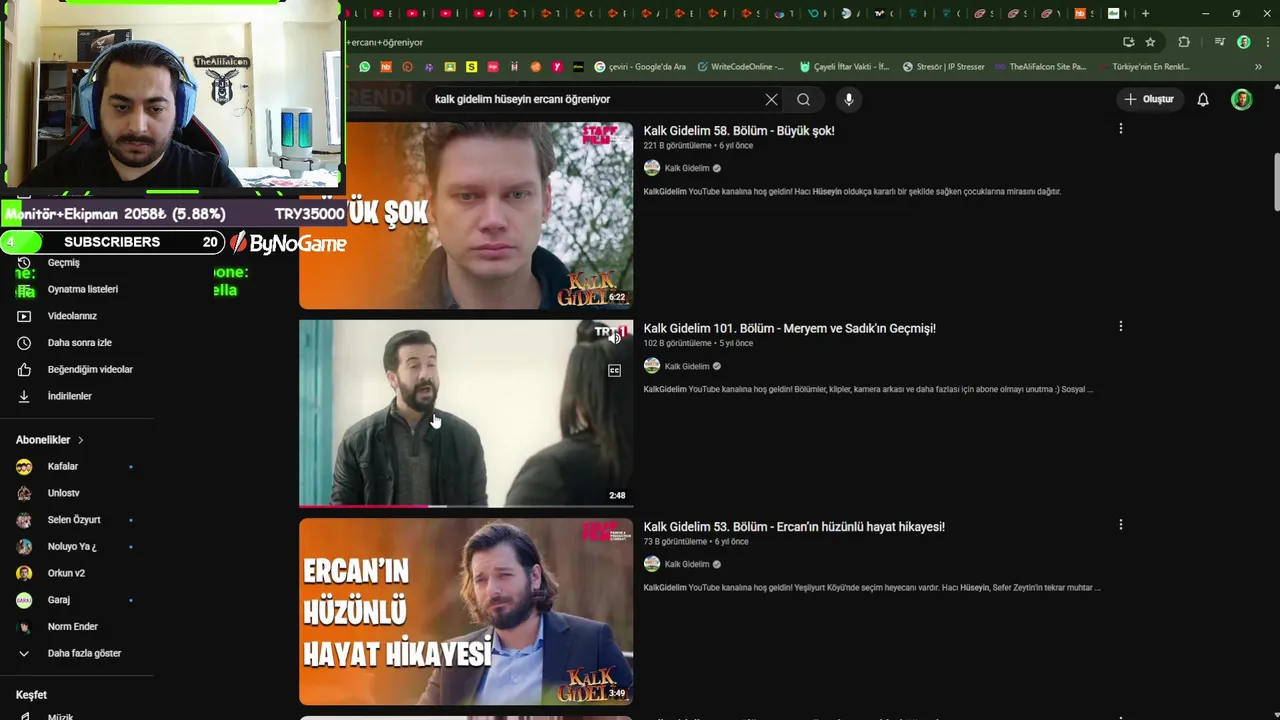The image size is (1280, 720).
Task: Open Müzik under Keşfet
Action: pos(60,716)
